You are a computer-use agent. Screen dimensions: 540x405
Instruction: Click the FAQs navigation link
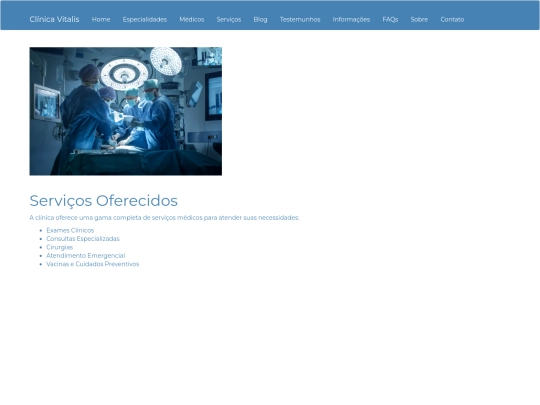coord(390,20)
